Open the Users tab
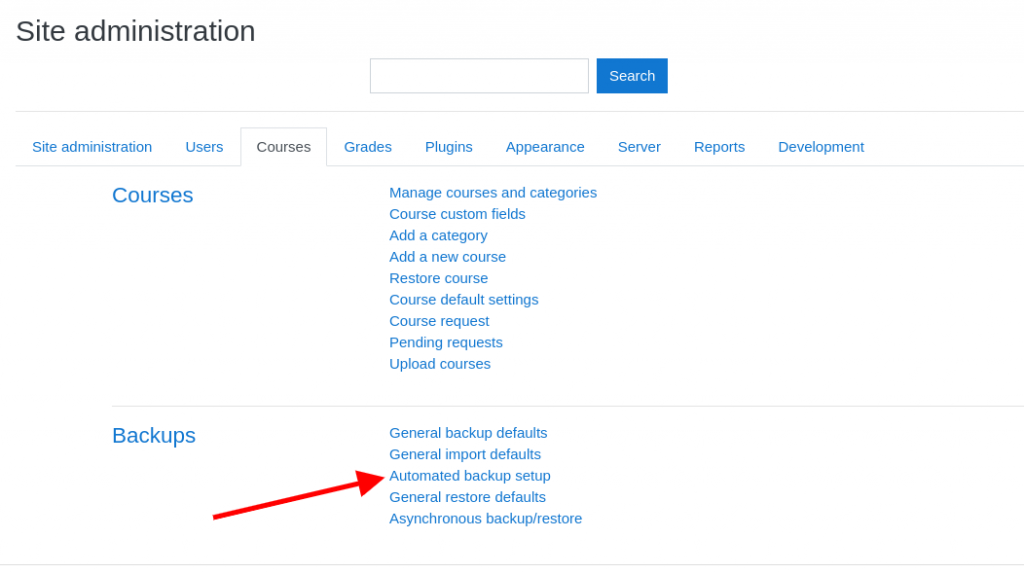1024x574 pixels. (204, 147)
